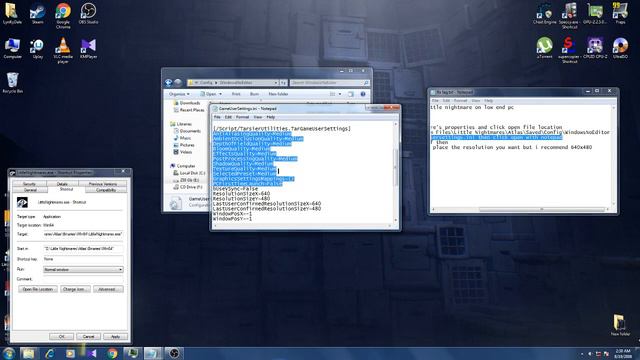Select the KMPlayer desktop shortcut
This screenshot has height=360, width=640.
click(88, 49)
